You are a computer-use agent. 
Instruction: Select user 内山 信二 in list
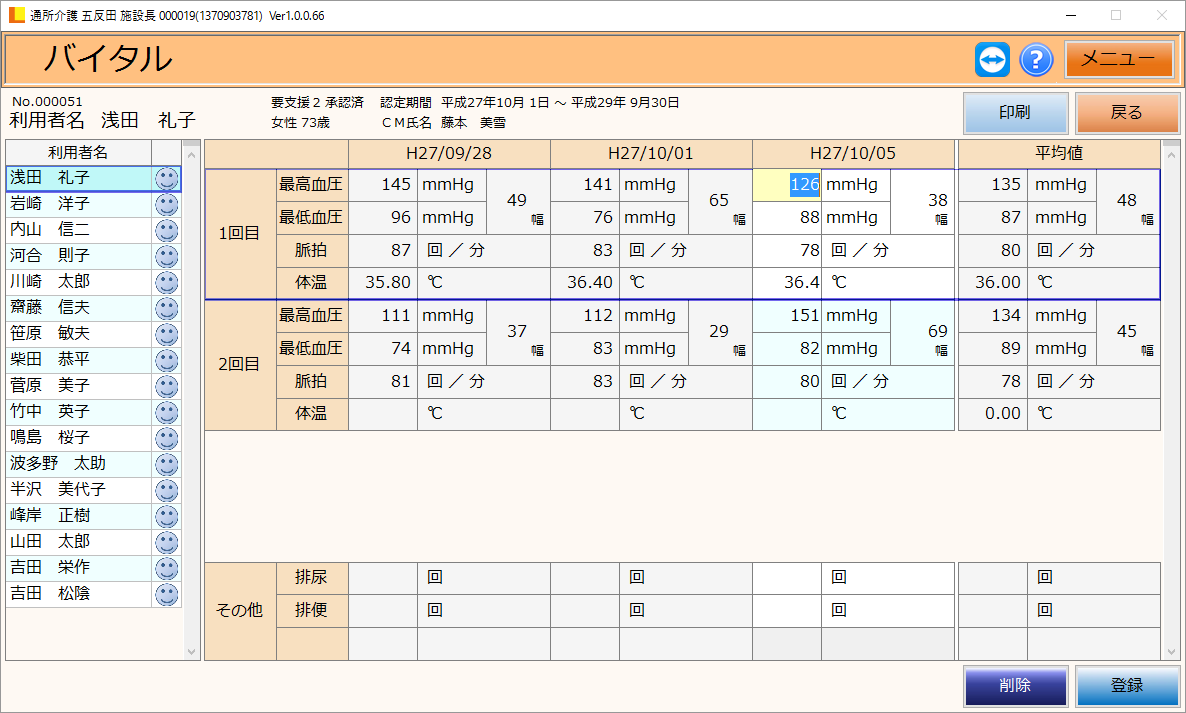coord(79,230)
